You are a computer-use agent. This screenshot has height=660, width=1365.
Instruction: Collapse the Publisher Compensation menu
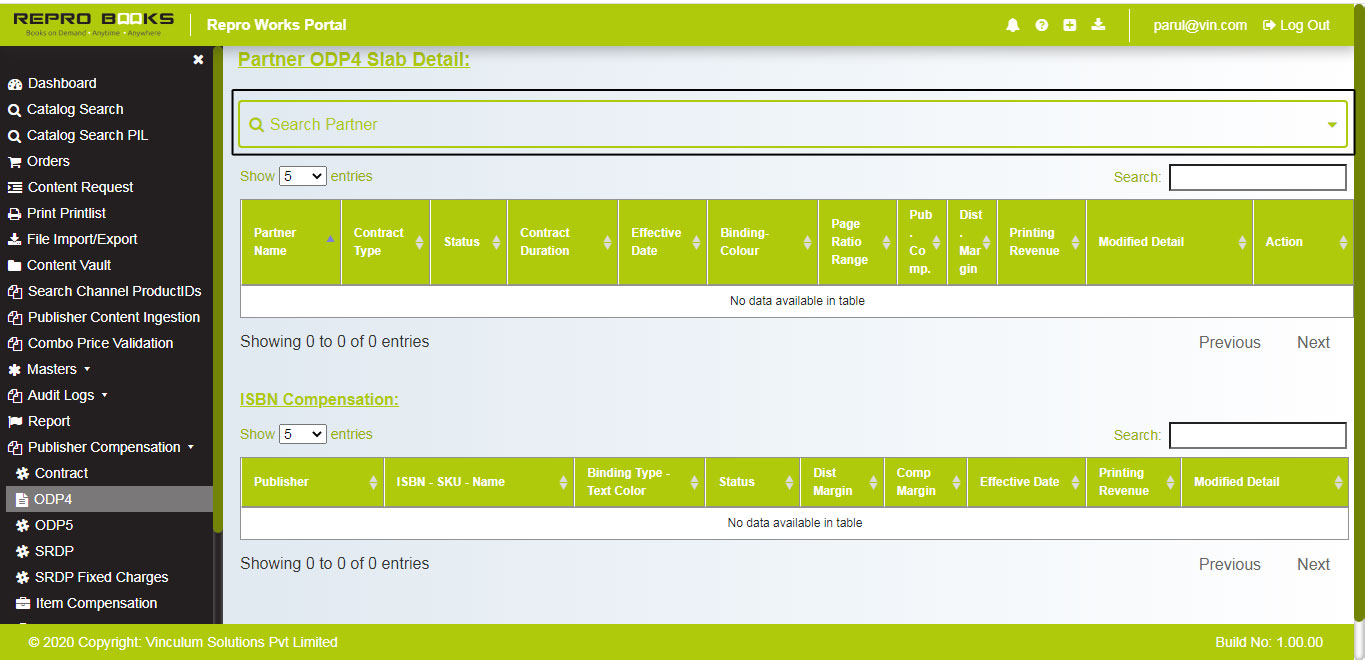pyautogui.click(x=110, y=448)
